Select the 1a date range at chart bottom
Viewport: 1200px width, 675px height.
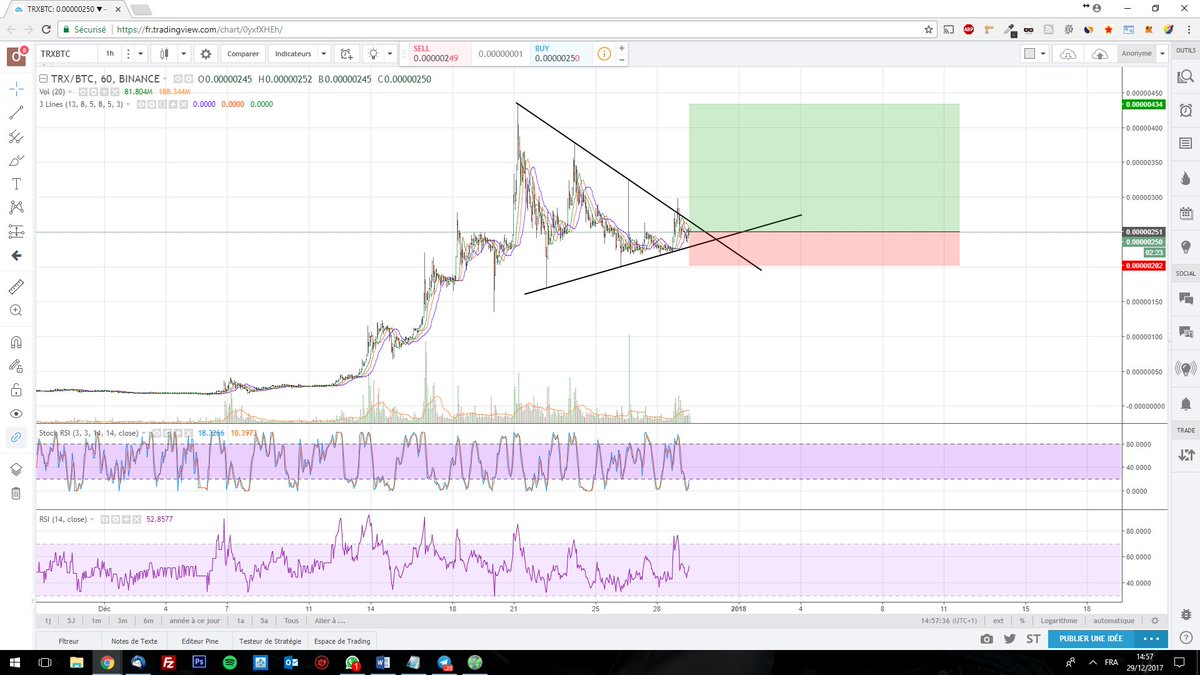[240, 621]
